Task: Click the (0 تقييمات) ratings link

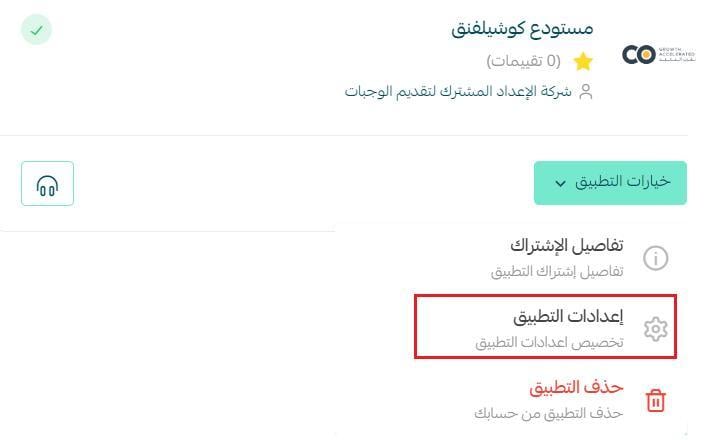Action: pyautogui.click(x=523, y=61)
